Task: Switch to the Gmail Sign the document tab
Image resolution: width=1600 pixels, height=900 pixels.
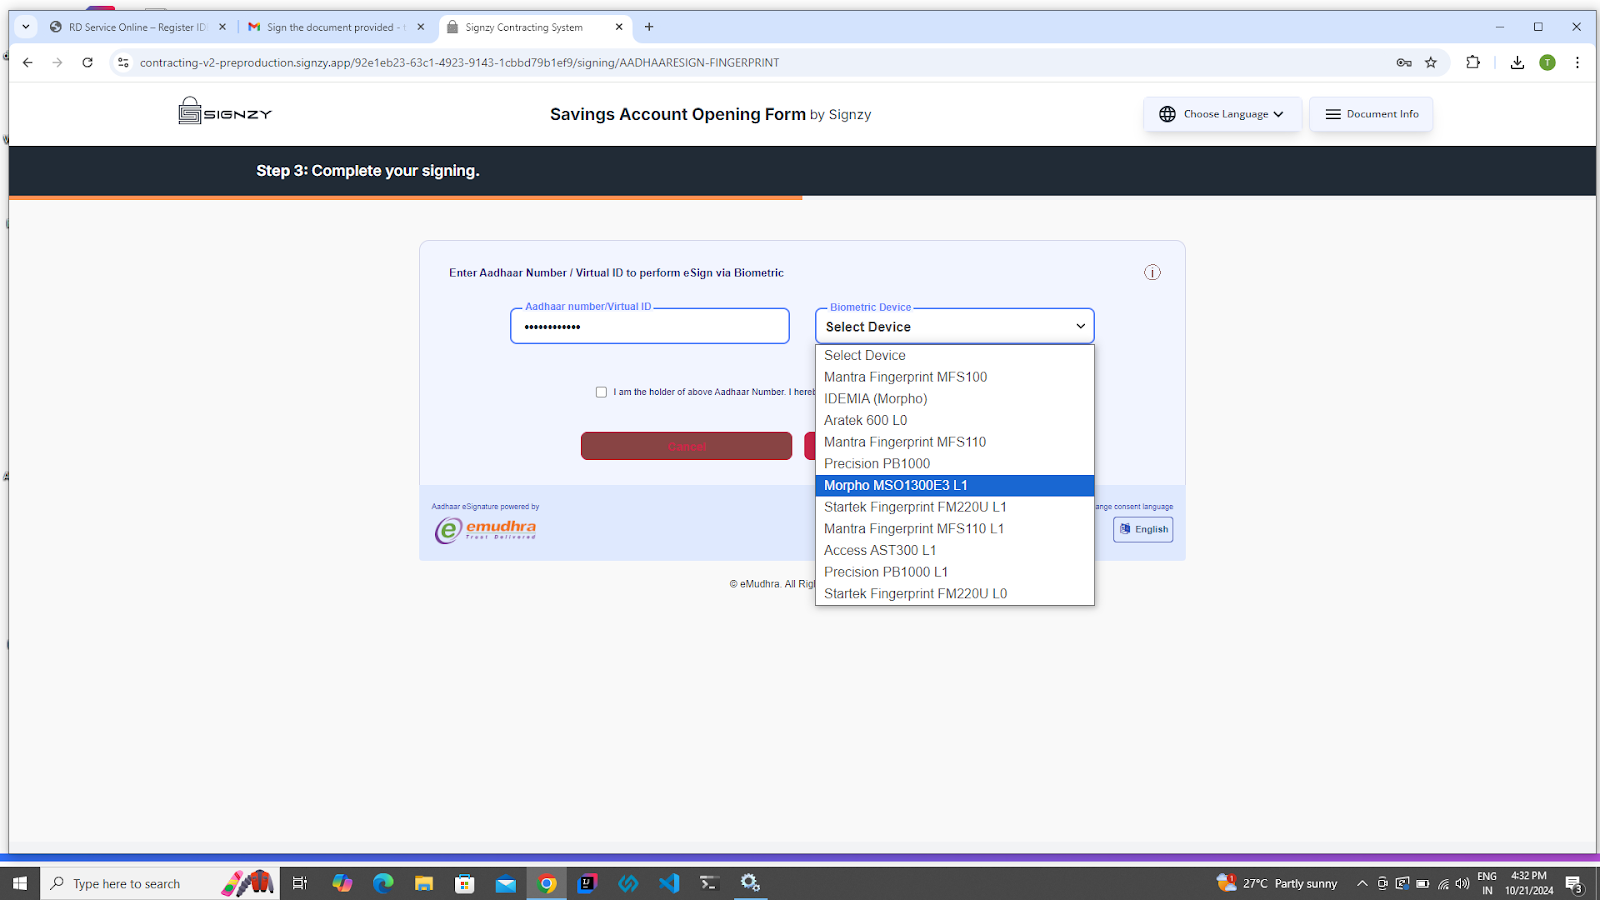Action: coord(335,27)
